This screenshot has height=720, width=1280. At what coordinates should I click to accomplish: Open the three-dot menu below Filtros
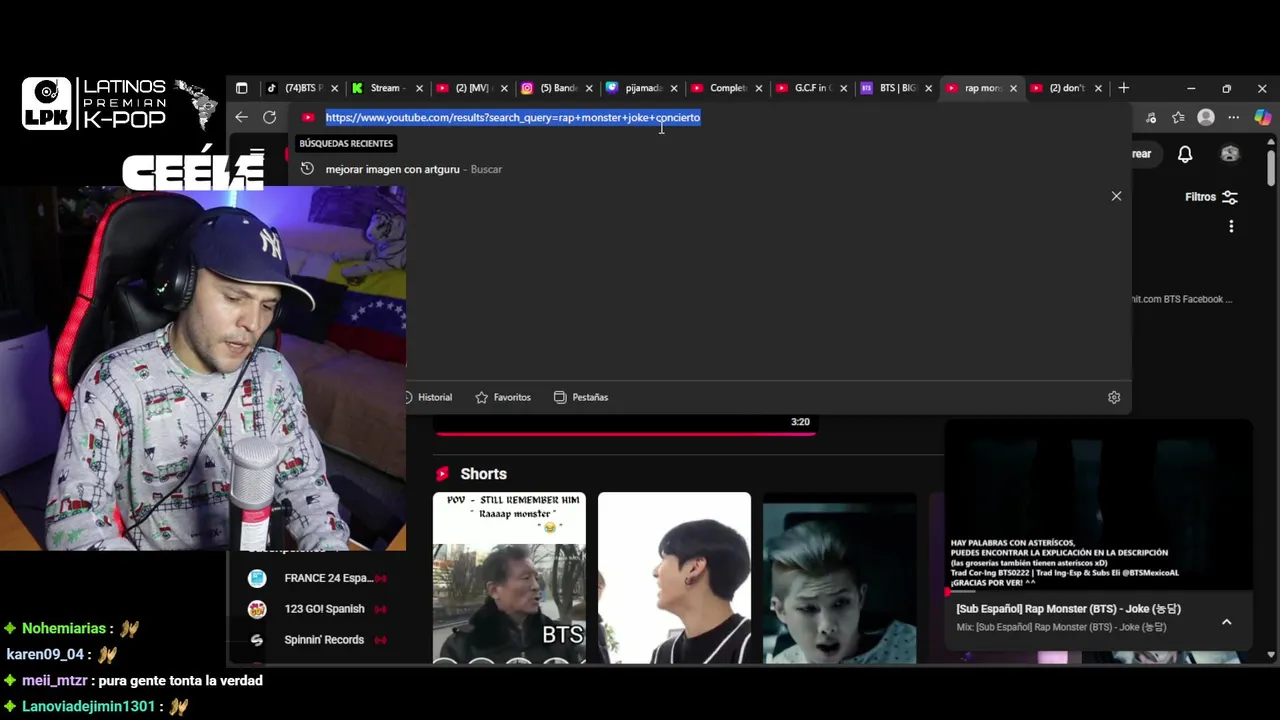(1231, 227)
